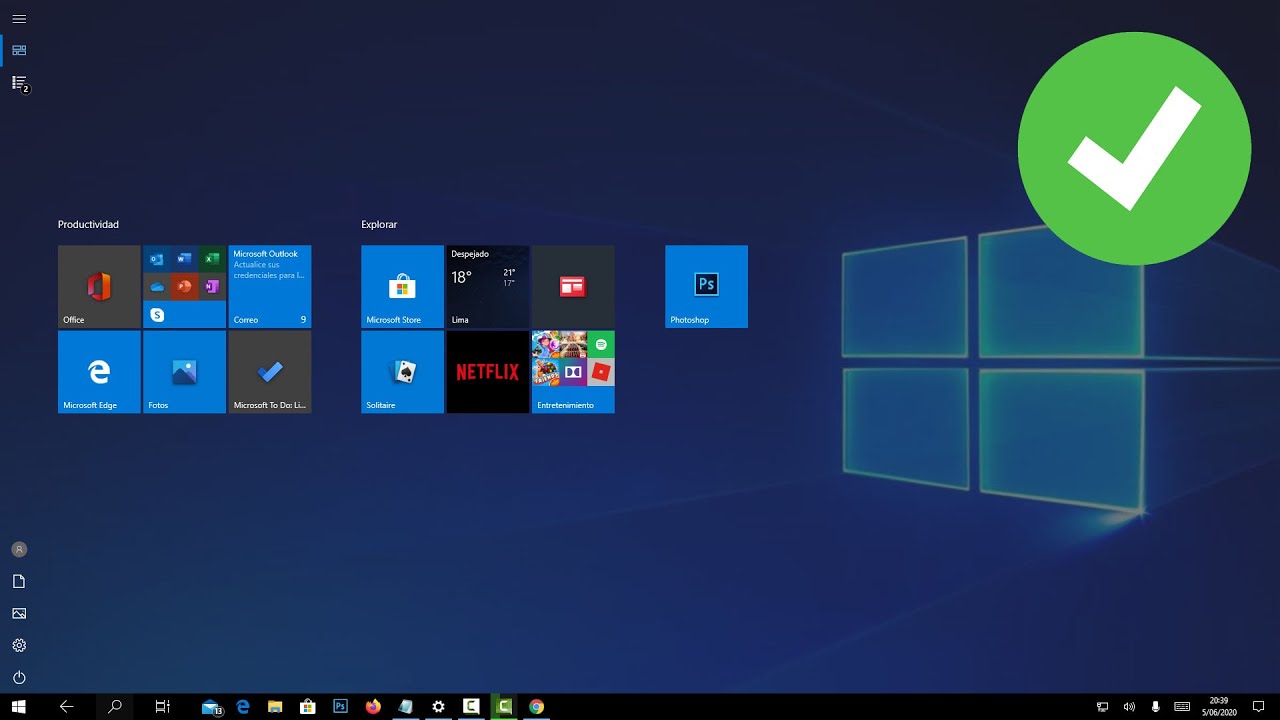Launch the Solitaire tile
The height and width of the screenshot is (720, 1280).
tap(402, 372)
